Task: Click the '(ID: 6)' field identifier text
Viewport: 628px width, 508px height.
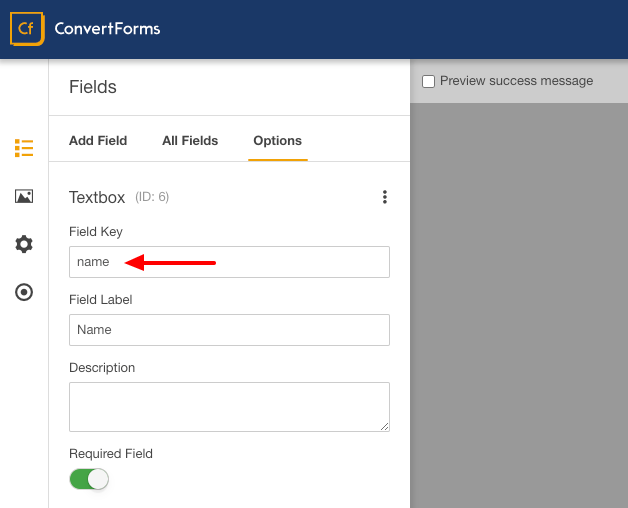Action: pos(152,197)
